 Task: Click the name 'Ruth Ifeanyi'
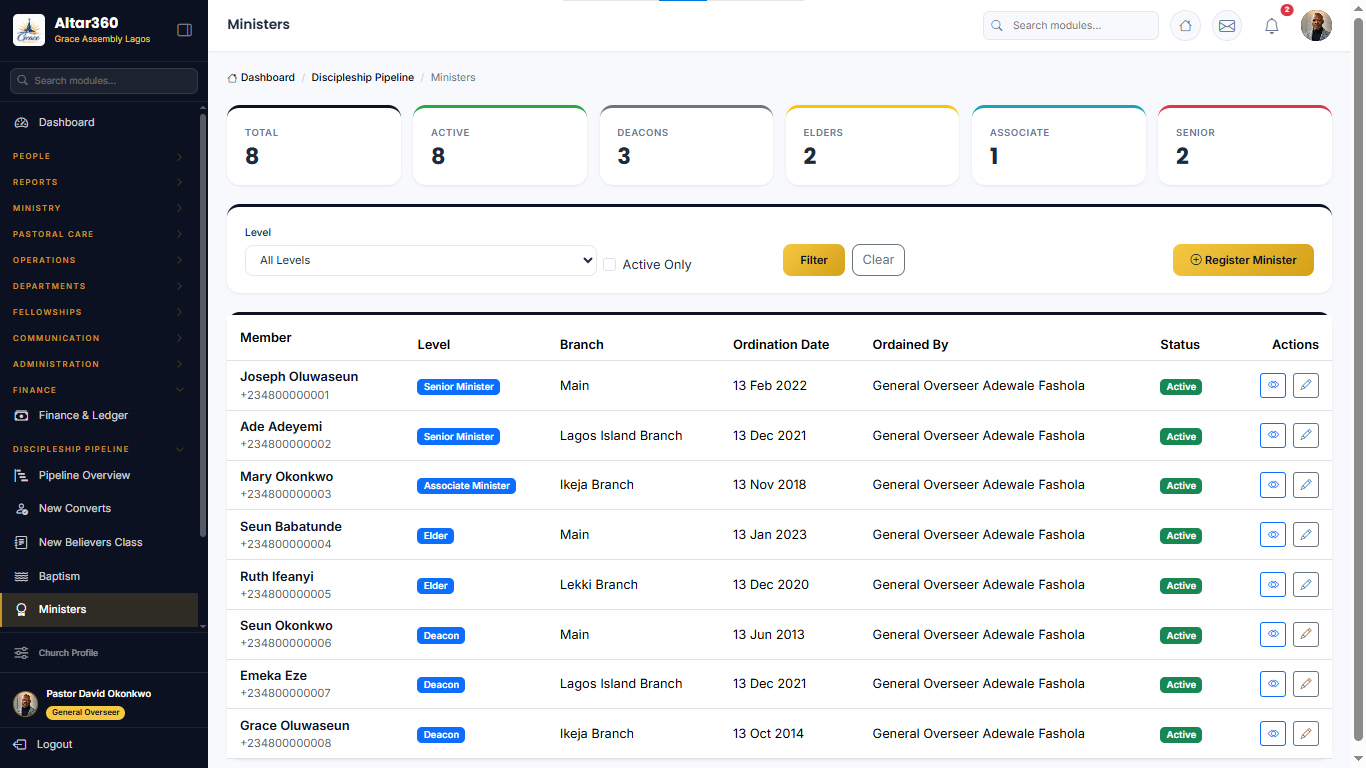[x=277, y=576]
